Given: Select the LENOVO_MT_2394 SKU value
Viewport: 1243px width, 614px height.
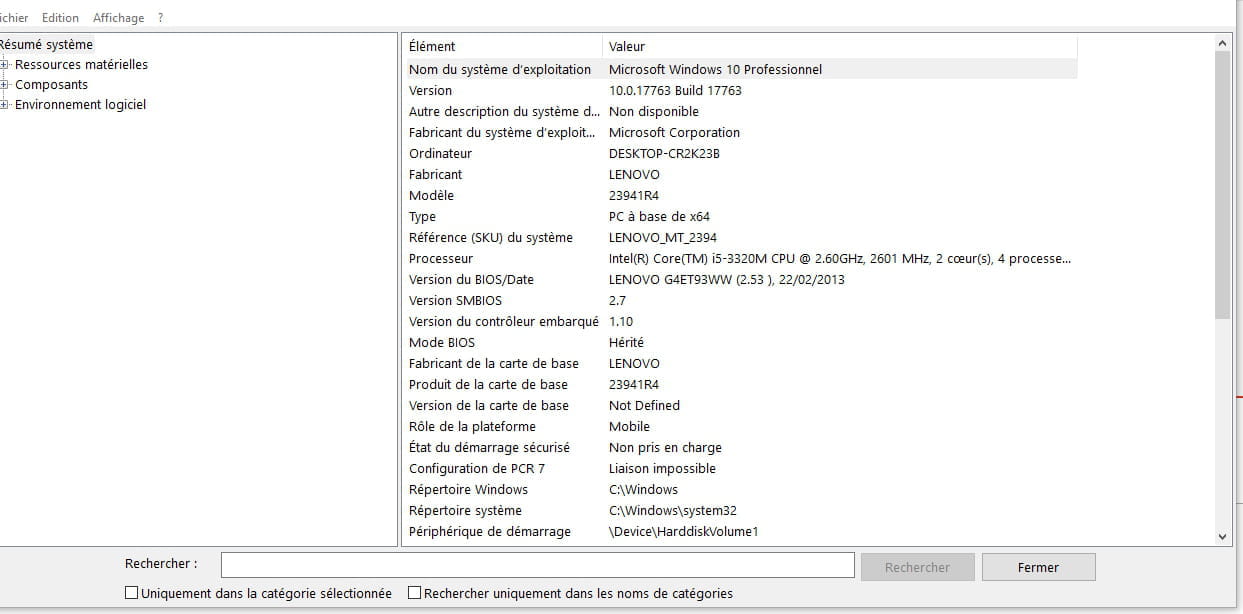Looking at the screenshot, I should pyautogui.click(x=661, y=237).
